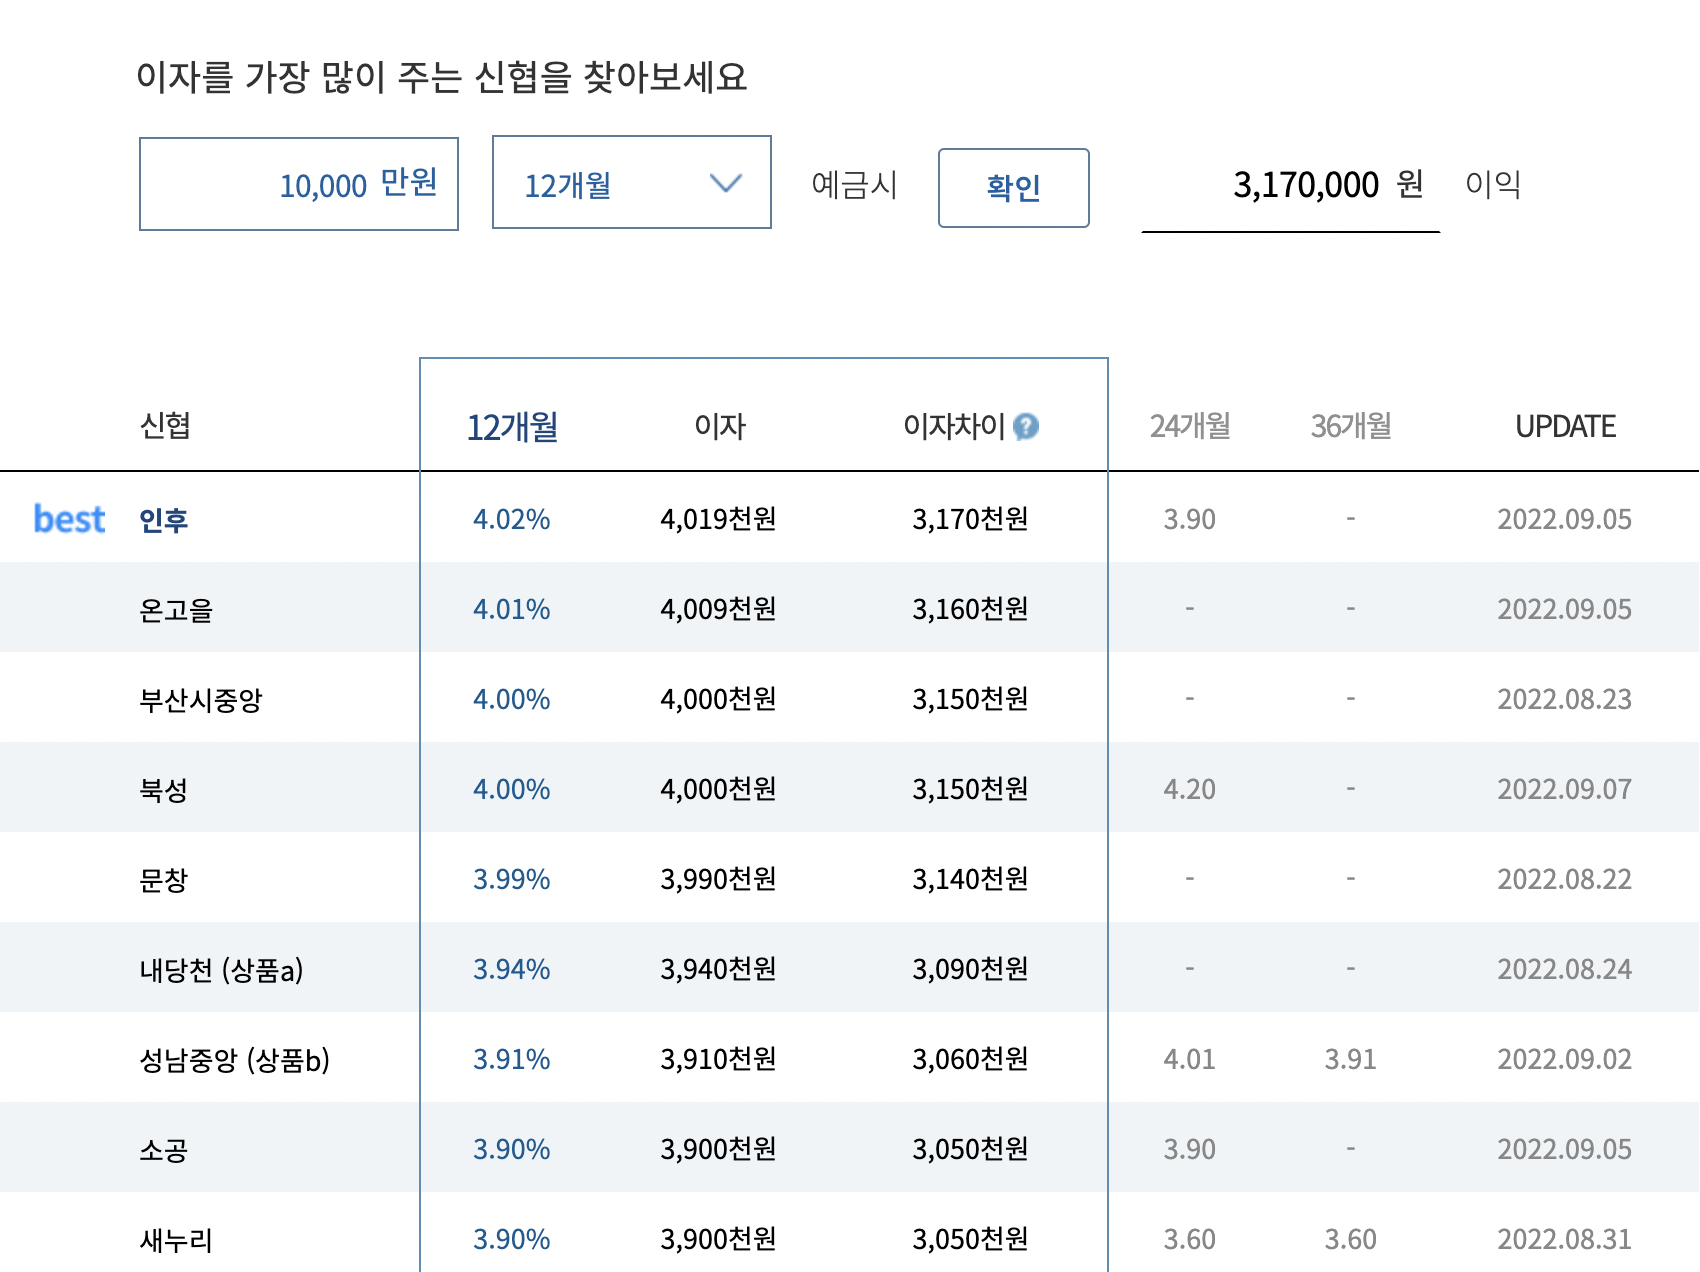The image size is (1700, 1272).
Task: Click the 3.91% 12-month rate for 성남중앙
Action: [512, 1059]
